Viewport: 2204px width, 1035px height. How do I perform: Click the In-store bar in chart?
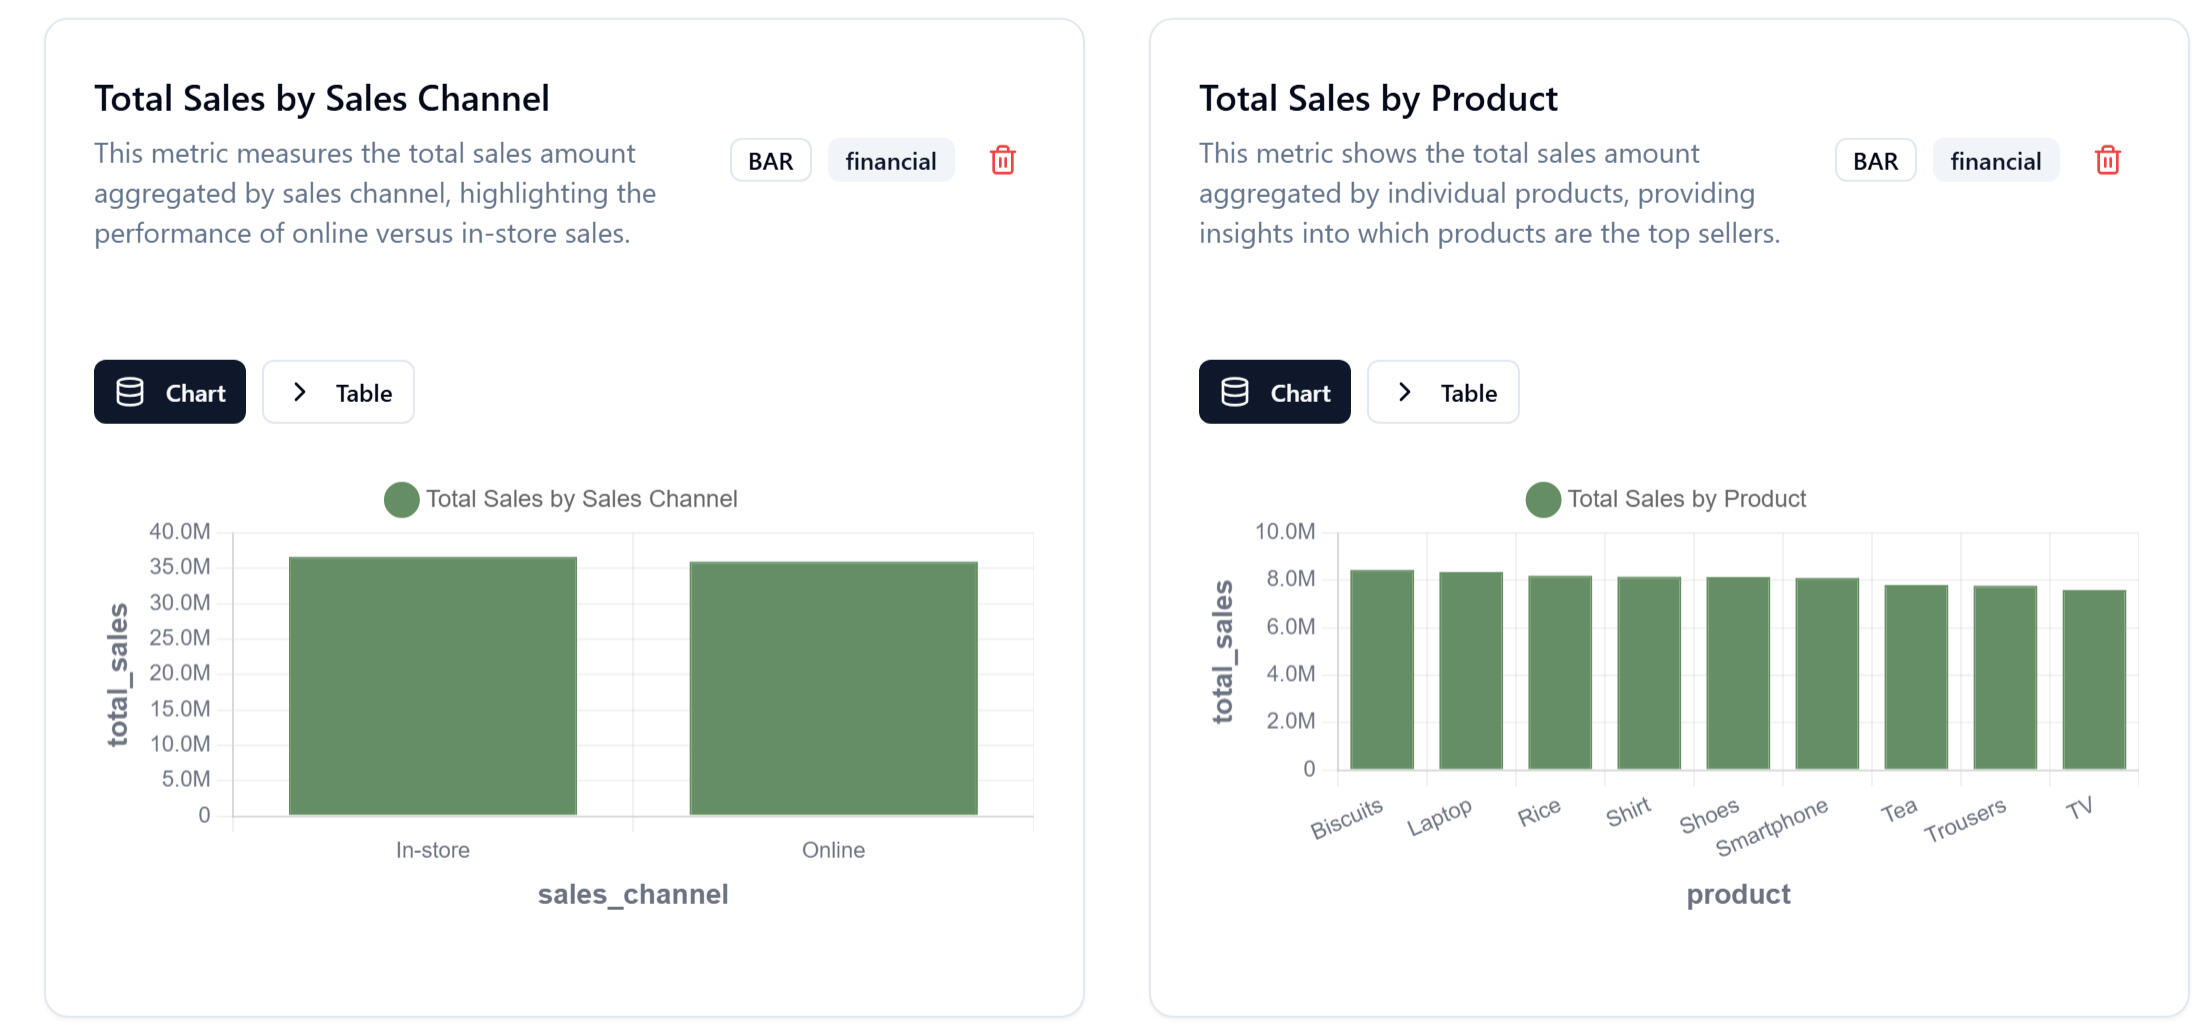432,686
